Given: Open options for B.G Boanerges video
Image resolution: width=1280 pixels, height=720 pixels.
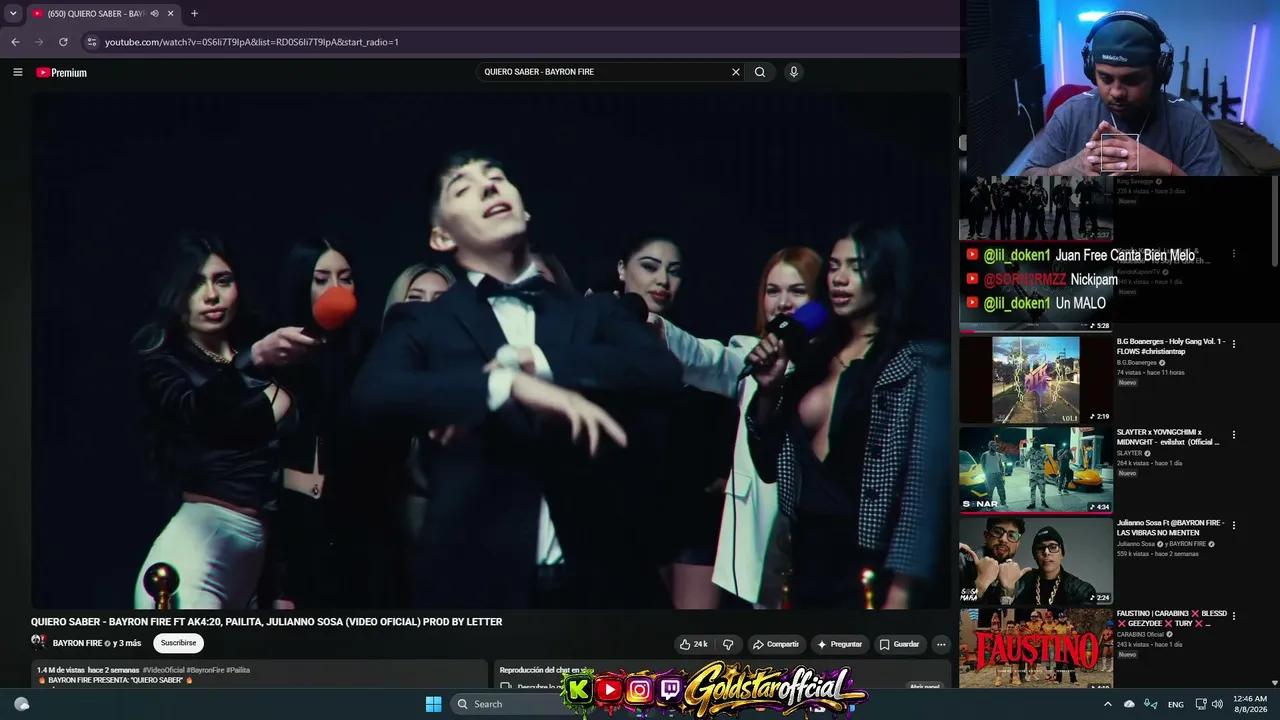Looking at the screenshot, I should (x=1233, y=344).
